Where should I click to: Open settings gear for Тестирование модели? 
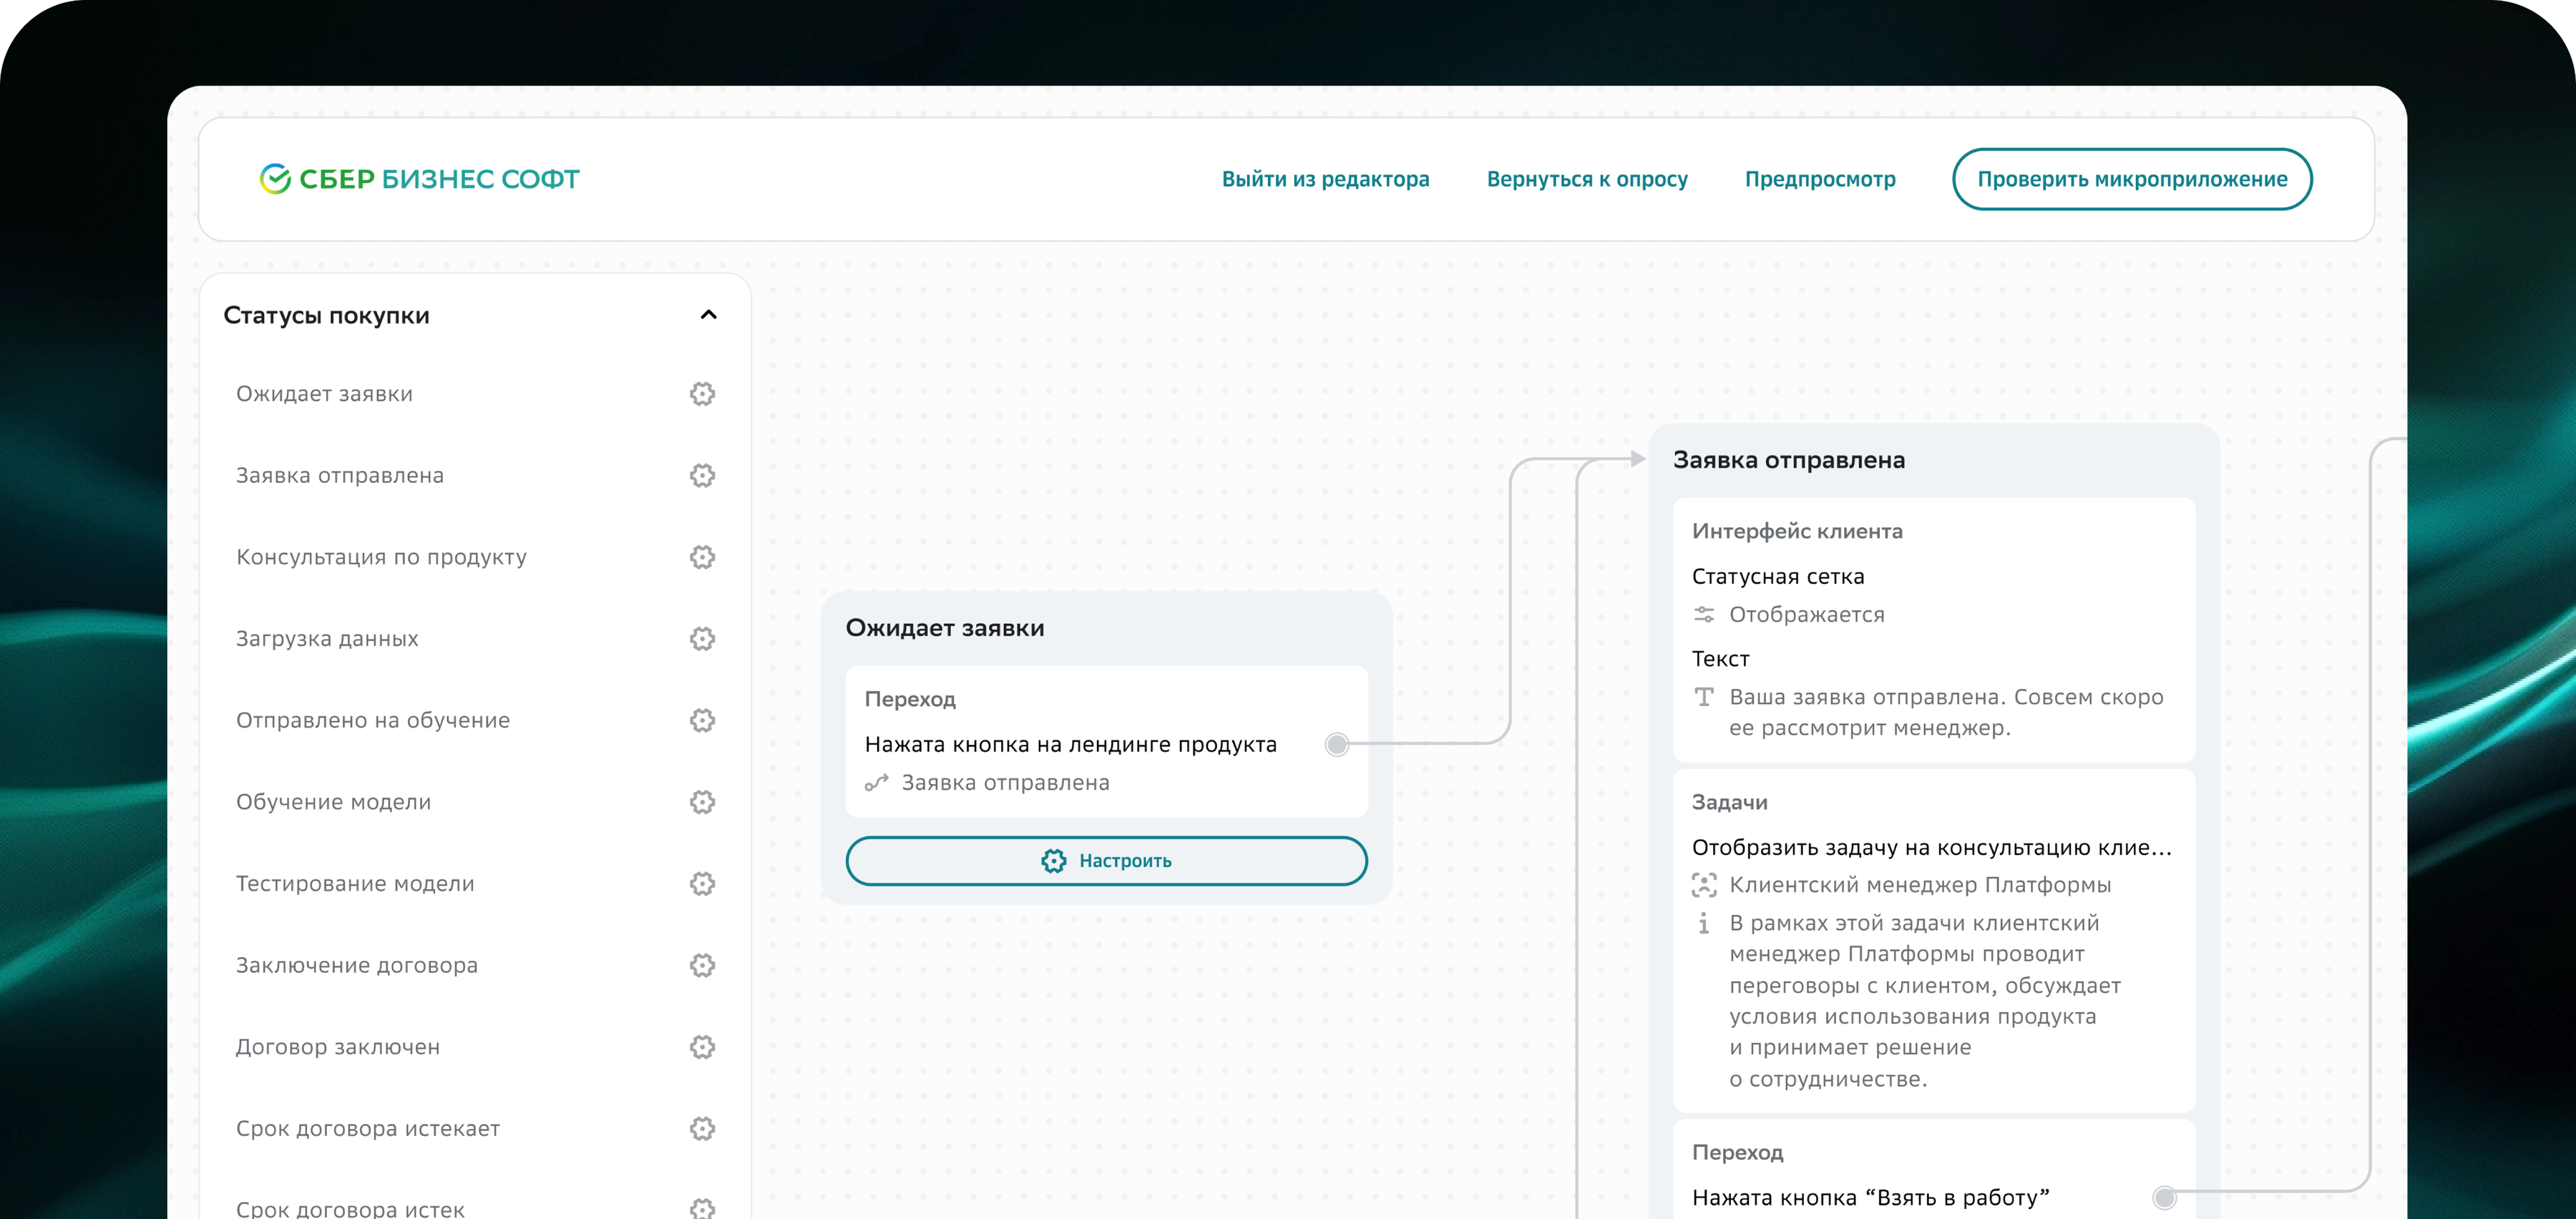(702, 884)
